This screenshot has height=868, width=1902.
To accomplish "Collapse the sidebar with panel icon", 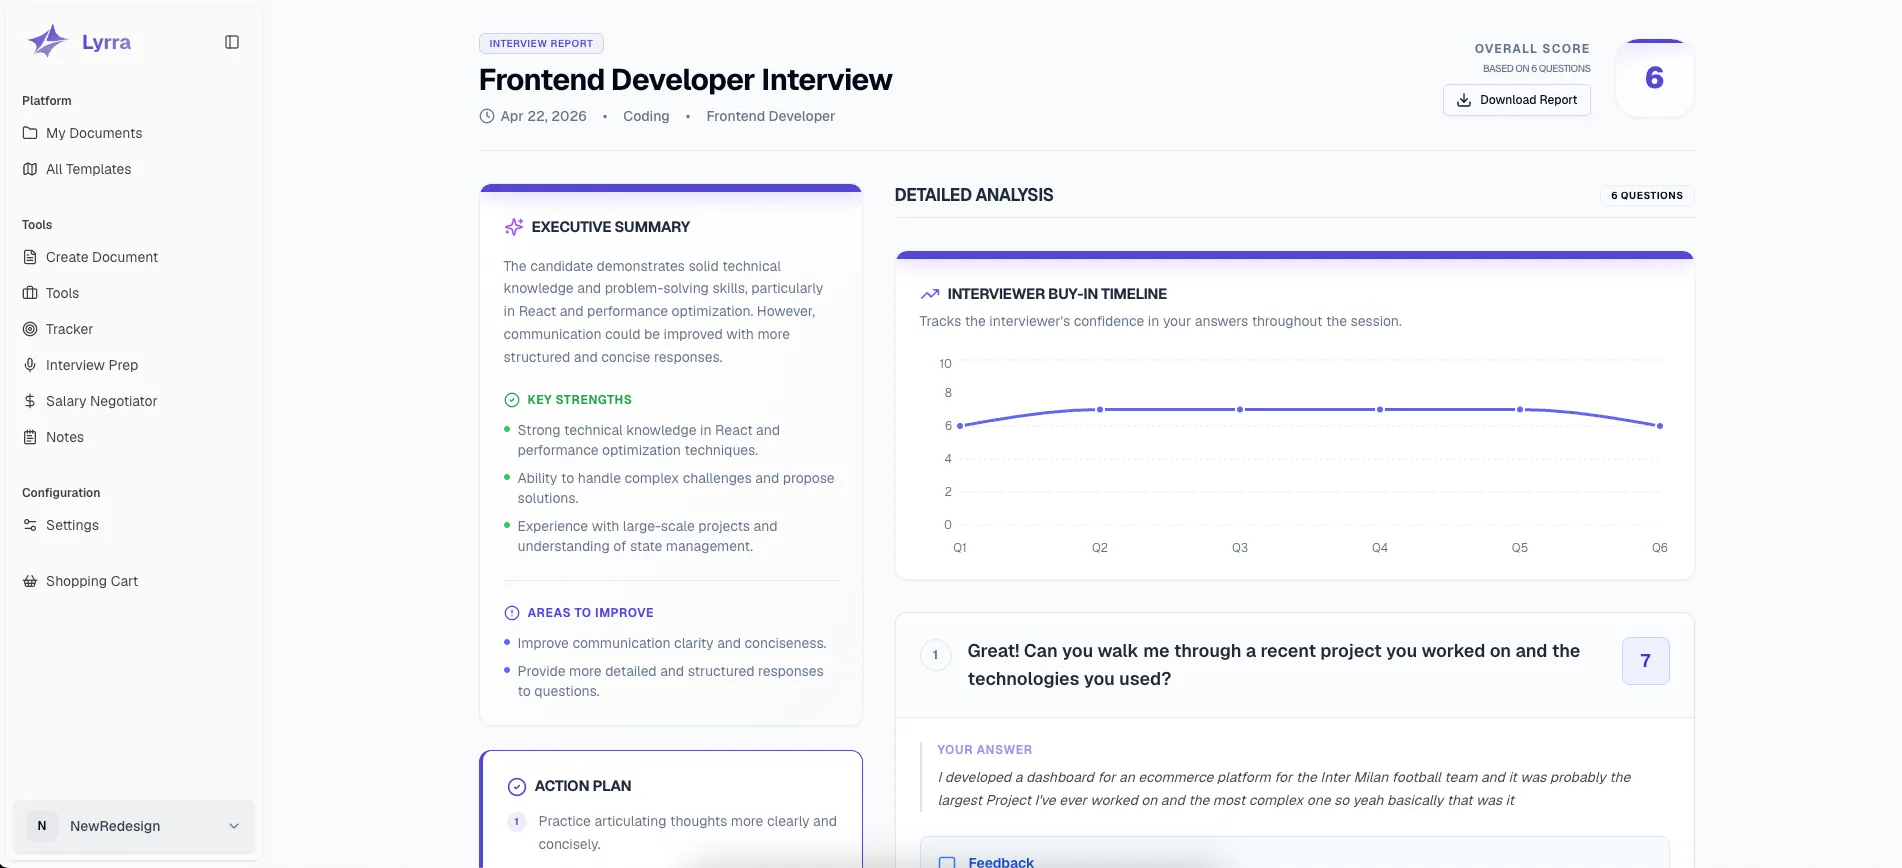I will click(232, 42).
